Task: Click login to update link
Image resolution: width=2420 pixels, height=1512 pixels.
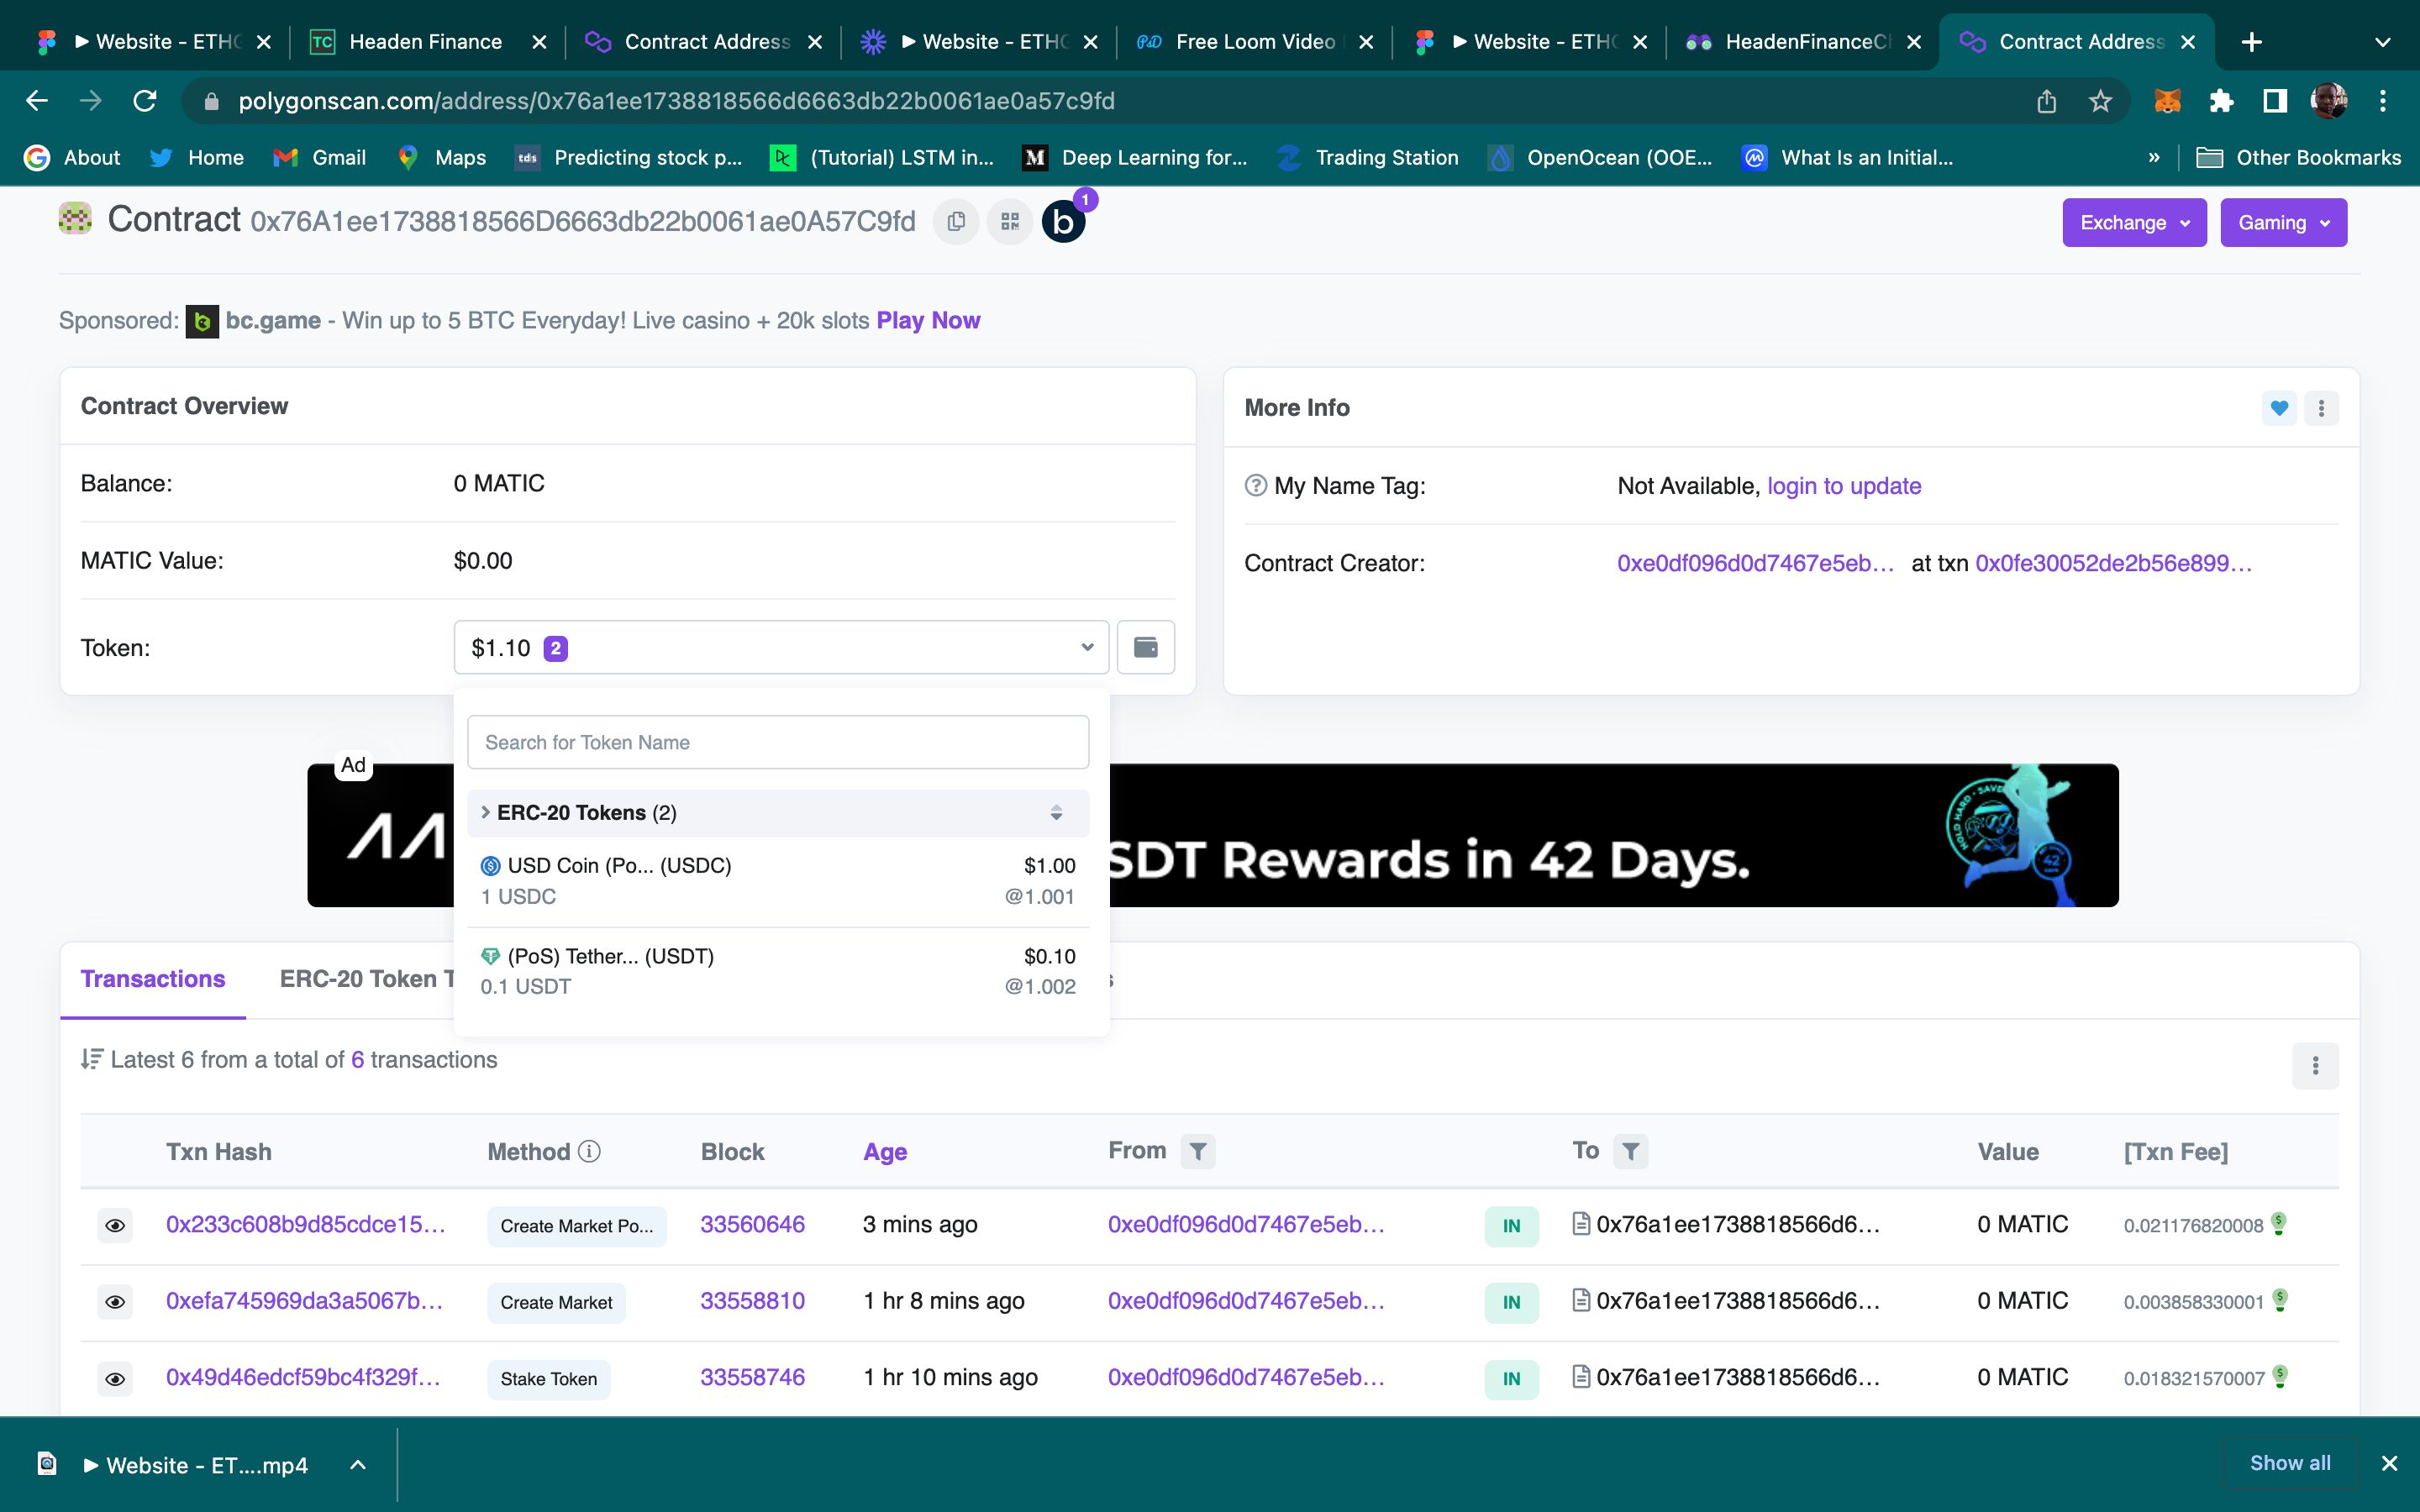Action: click(1844, 486)
